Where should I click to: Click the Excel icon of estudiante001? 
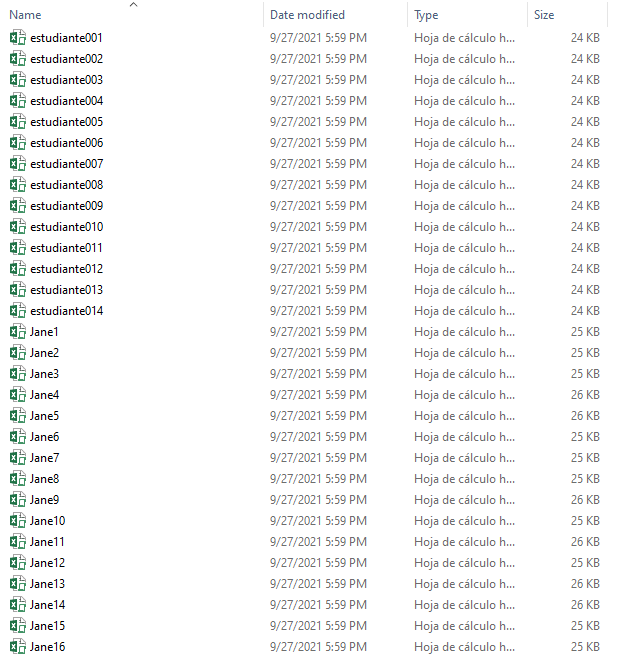click(18, 38)
